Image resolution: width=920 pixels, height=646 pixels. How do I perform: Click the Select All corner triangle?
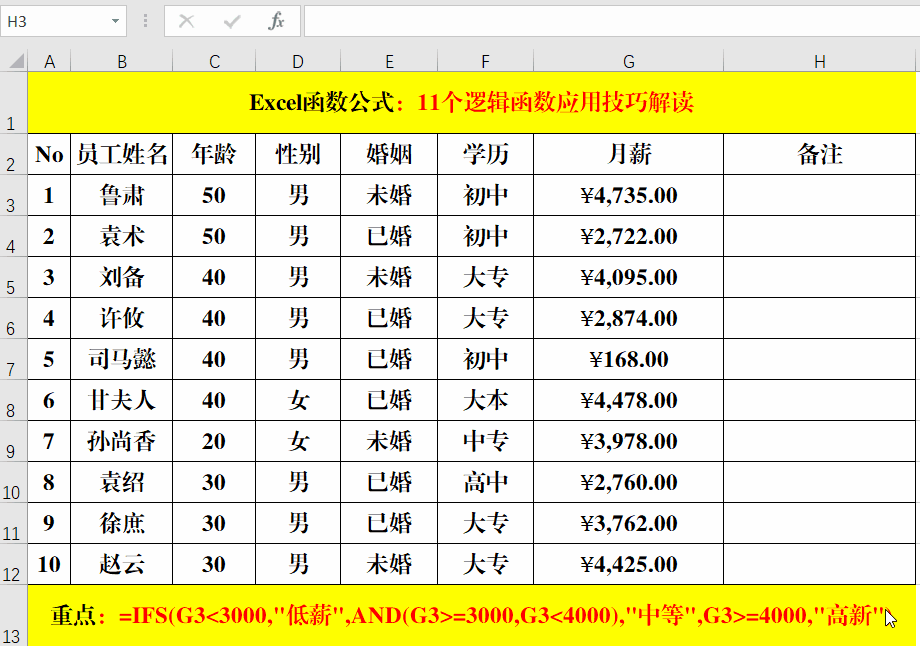click(x=18, y=60)
